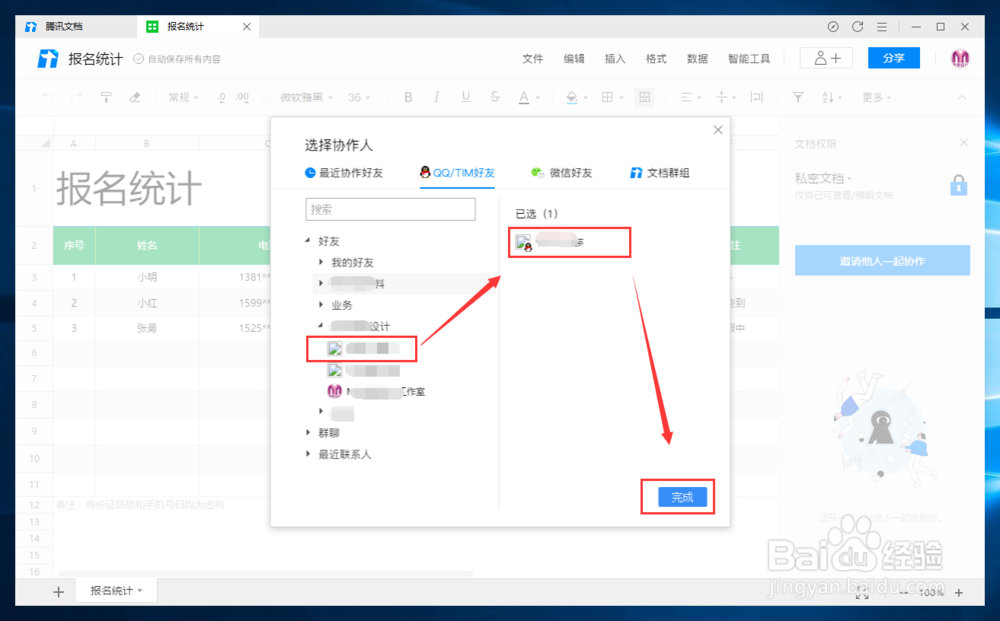Open the format painter icon

pos(106,96)
